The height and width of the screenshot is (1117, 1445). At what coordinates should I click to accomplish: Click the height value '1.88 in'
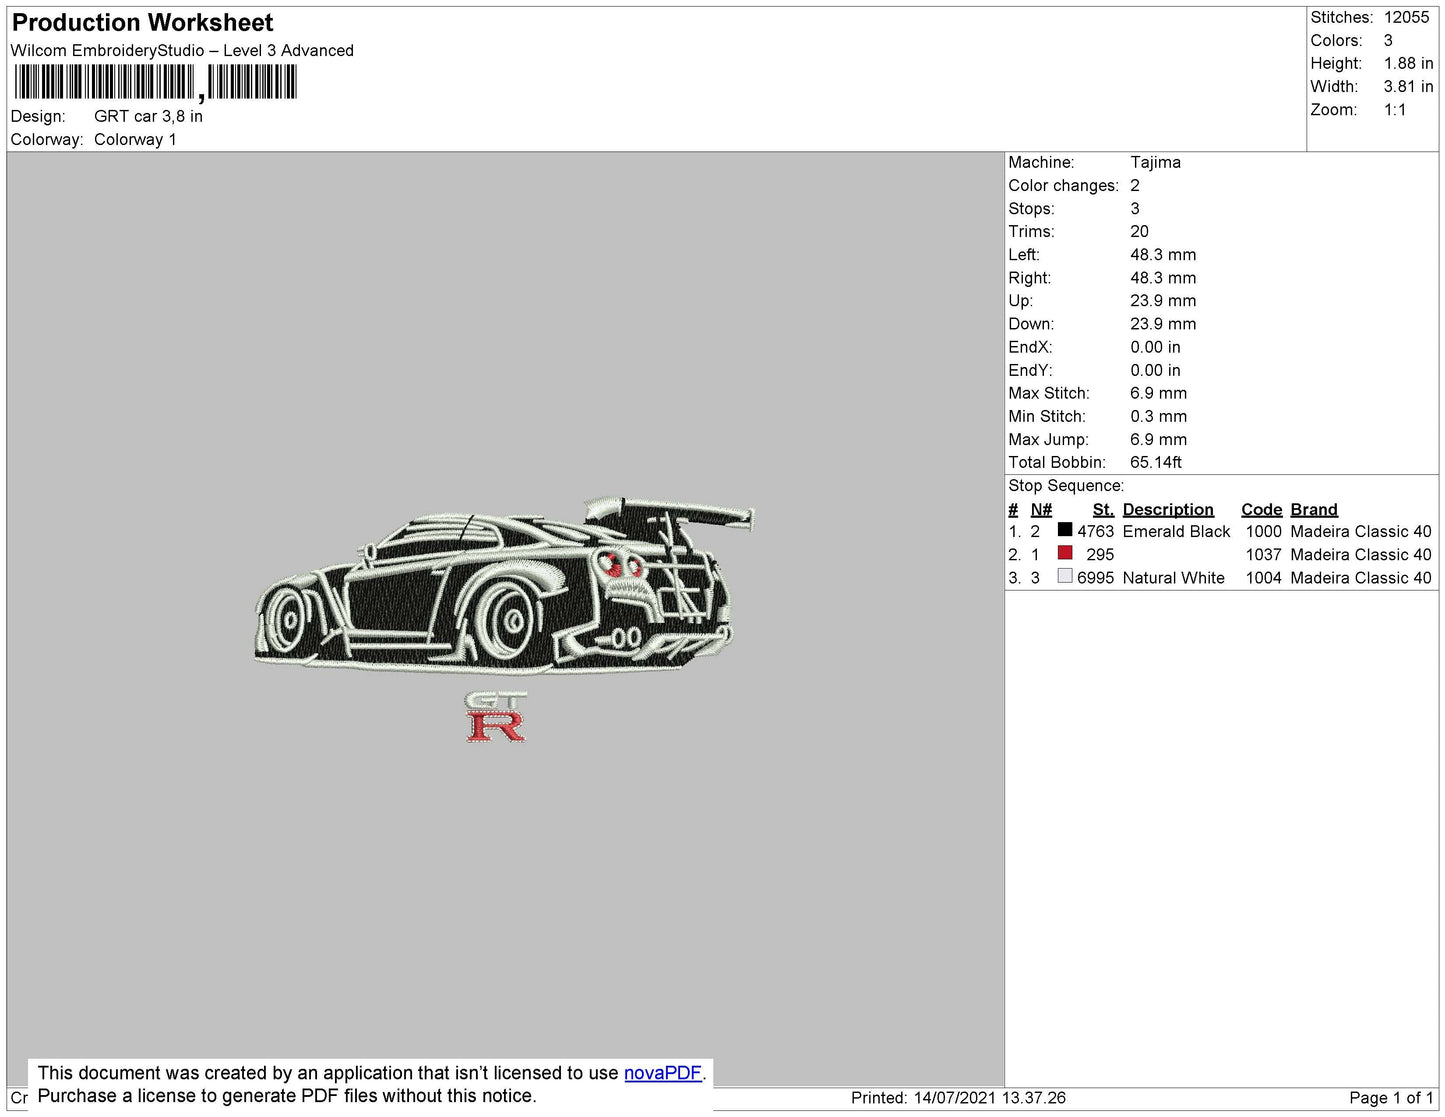pyautogui.click(x=1409, y=63)
